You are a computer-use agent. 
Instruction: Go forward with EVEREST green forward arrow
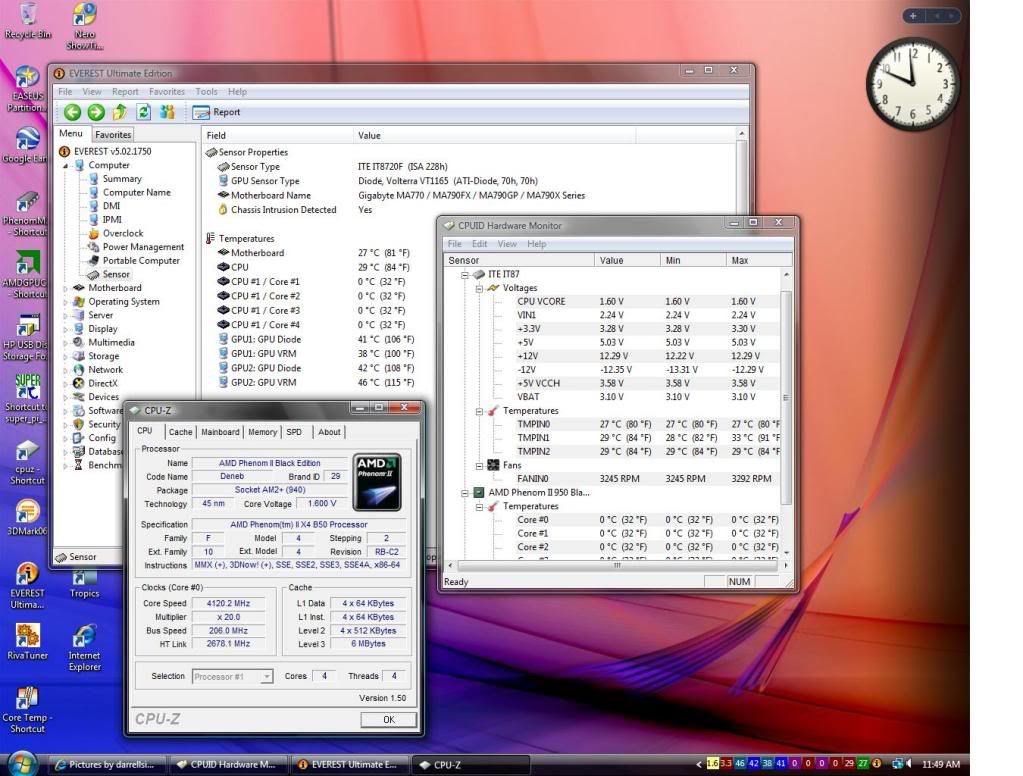(96, 112)
